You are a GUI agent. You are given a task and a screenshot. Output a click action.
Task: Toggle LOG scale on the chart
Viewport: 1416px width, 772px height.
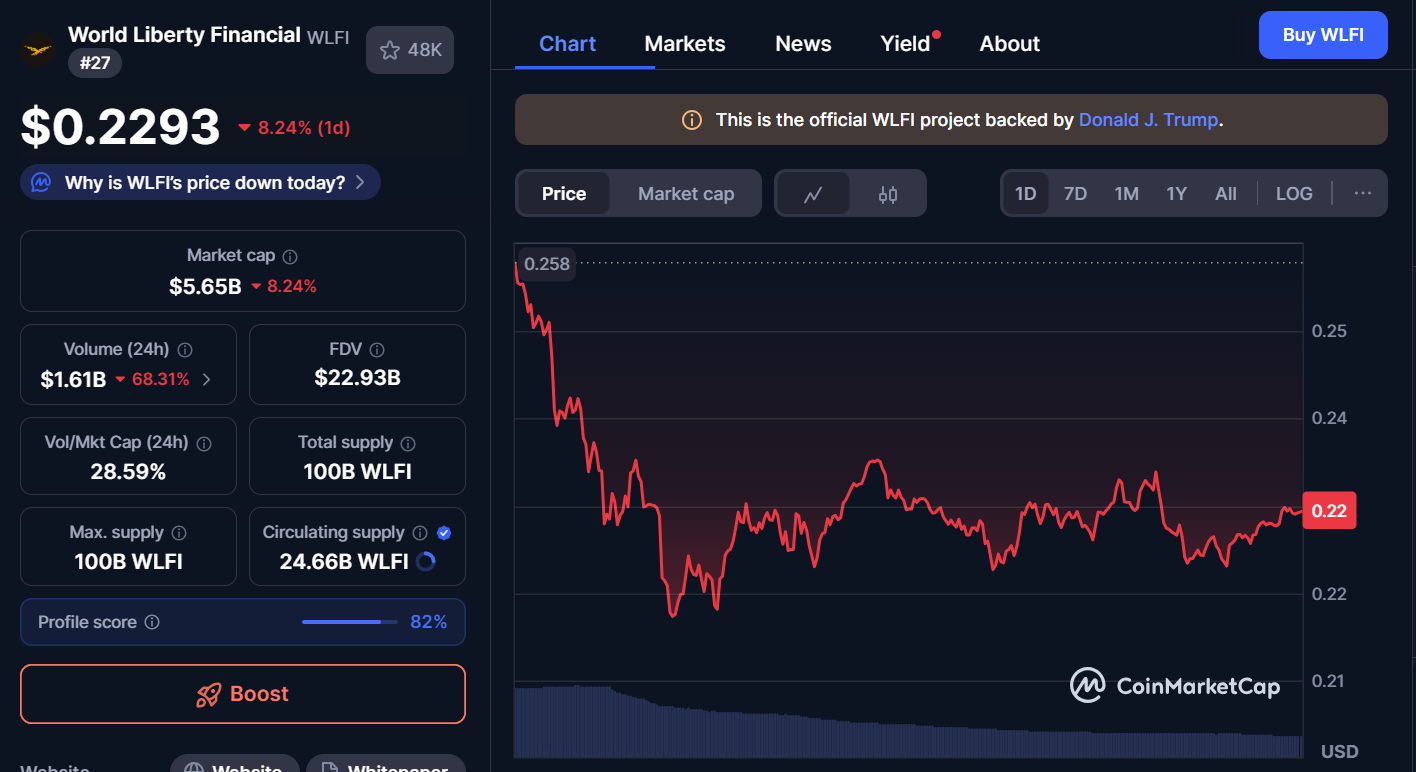pos(1294,194)
